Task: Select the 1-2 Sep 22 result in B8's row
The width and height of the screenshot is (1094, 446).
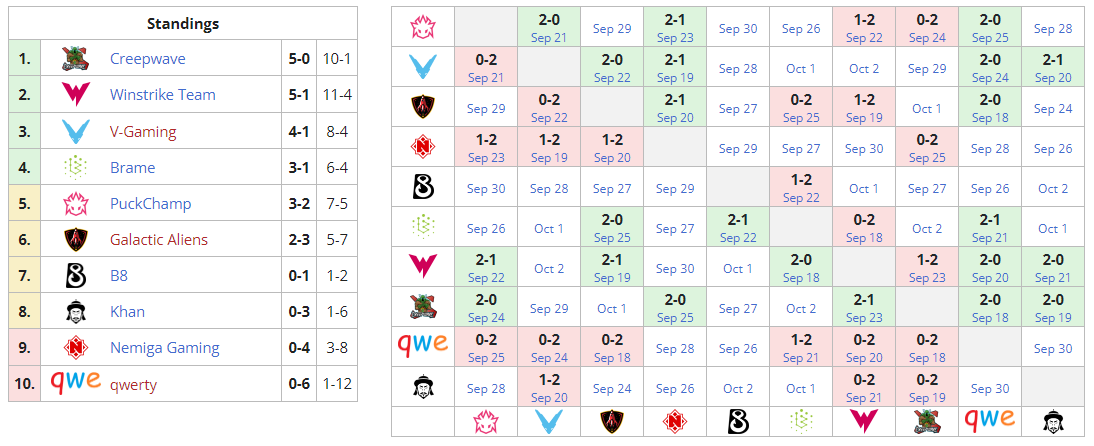Action: tap(800, 187)
